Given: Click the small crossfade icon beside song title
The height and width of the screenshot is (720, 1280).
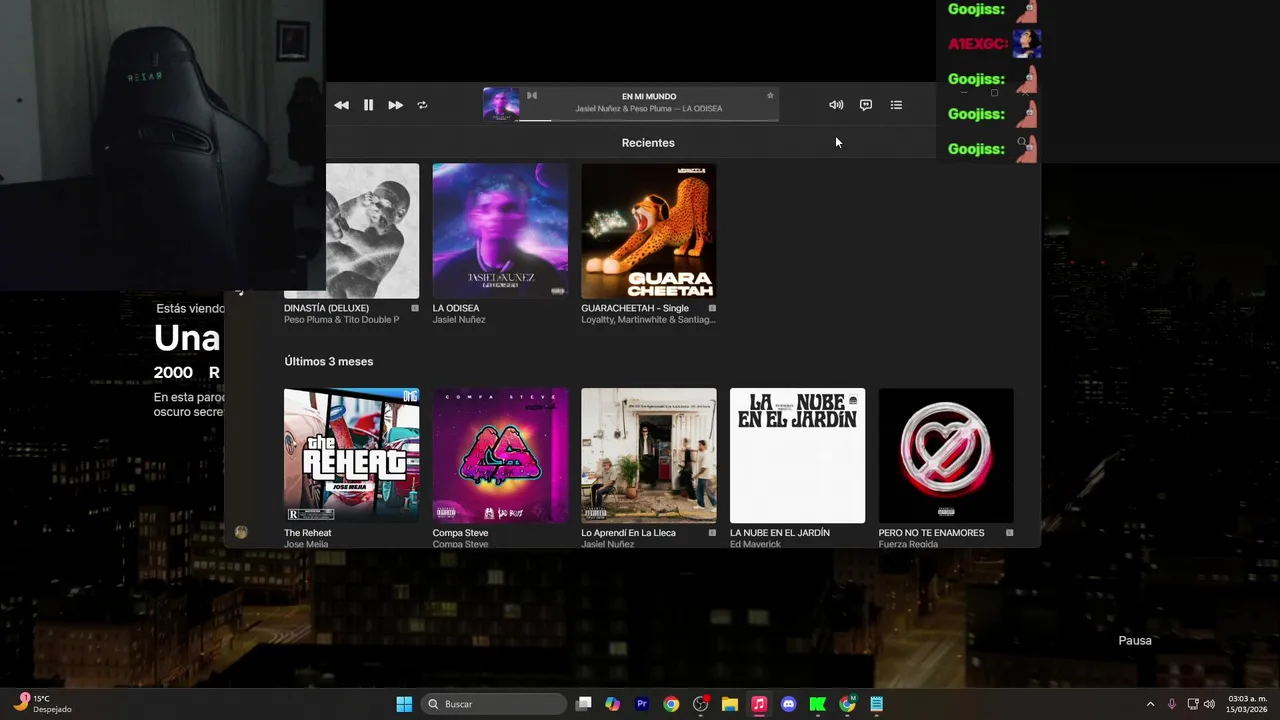Looking at the screenshot, I should point(532,96).
